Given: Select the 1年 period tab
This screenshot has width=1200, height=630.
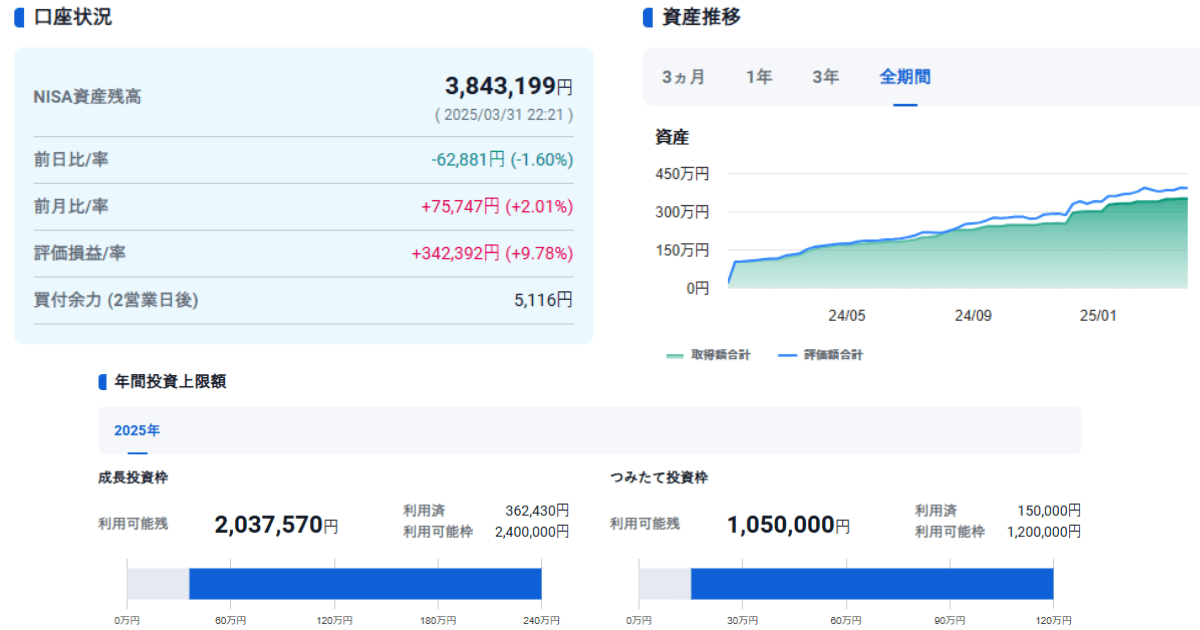Looking at the screenshot, I should [x=759, y=77].
